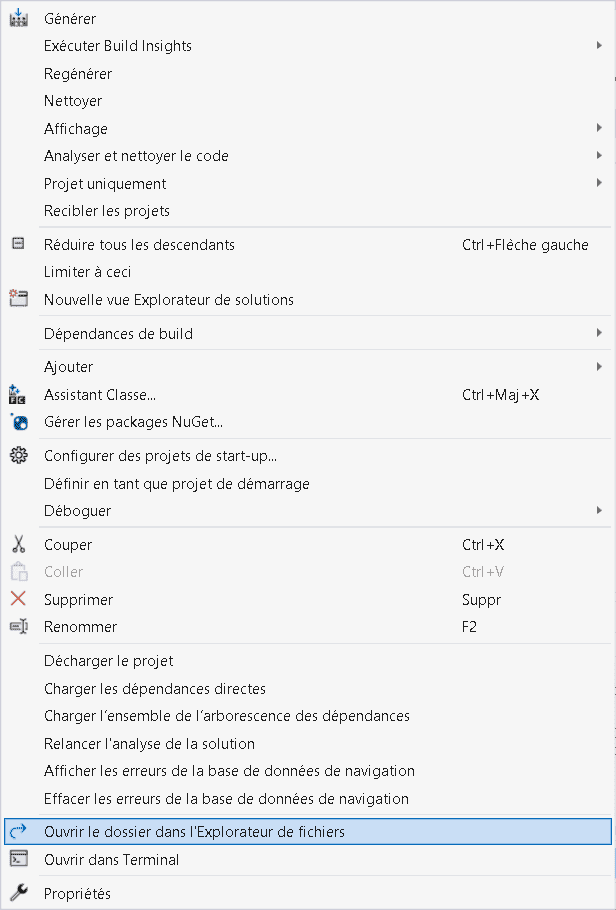
Task: Expand the Affichage submenu arrow
Action: (x=599, y=128)
